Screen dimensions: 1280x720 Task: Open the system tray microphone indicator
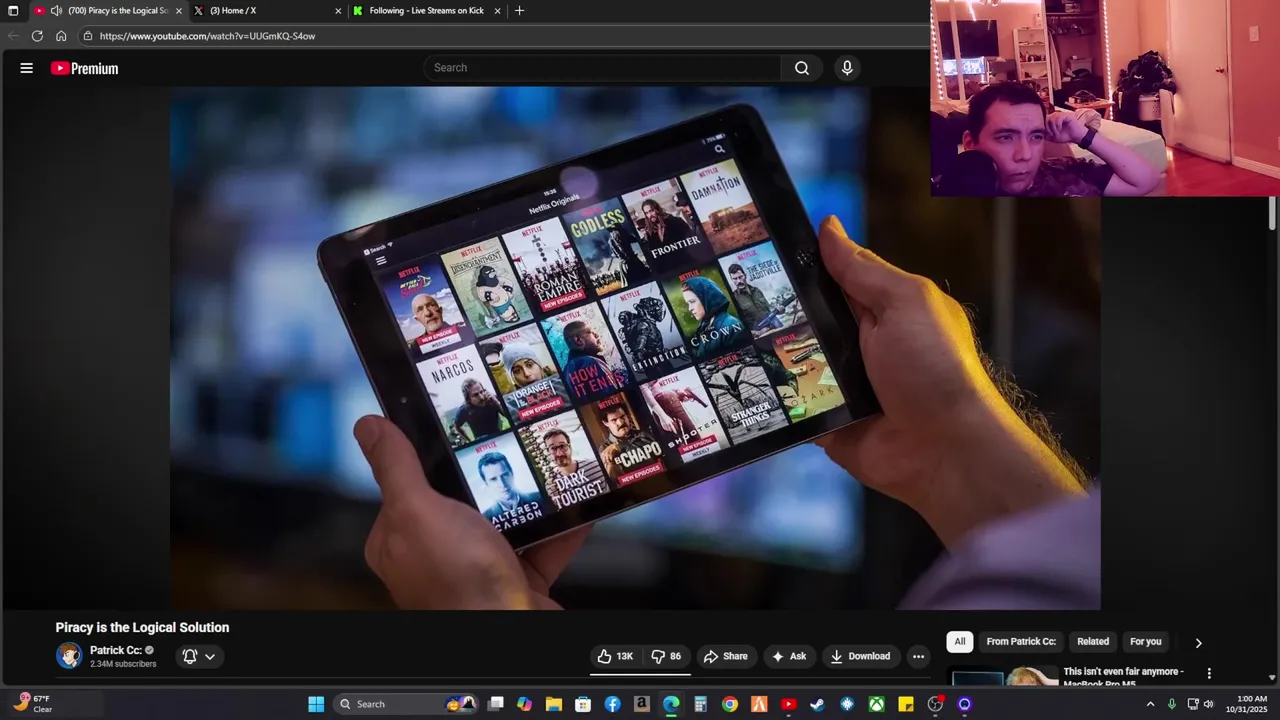1172,704
